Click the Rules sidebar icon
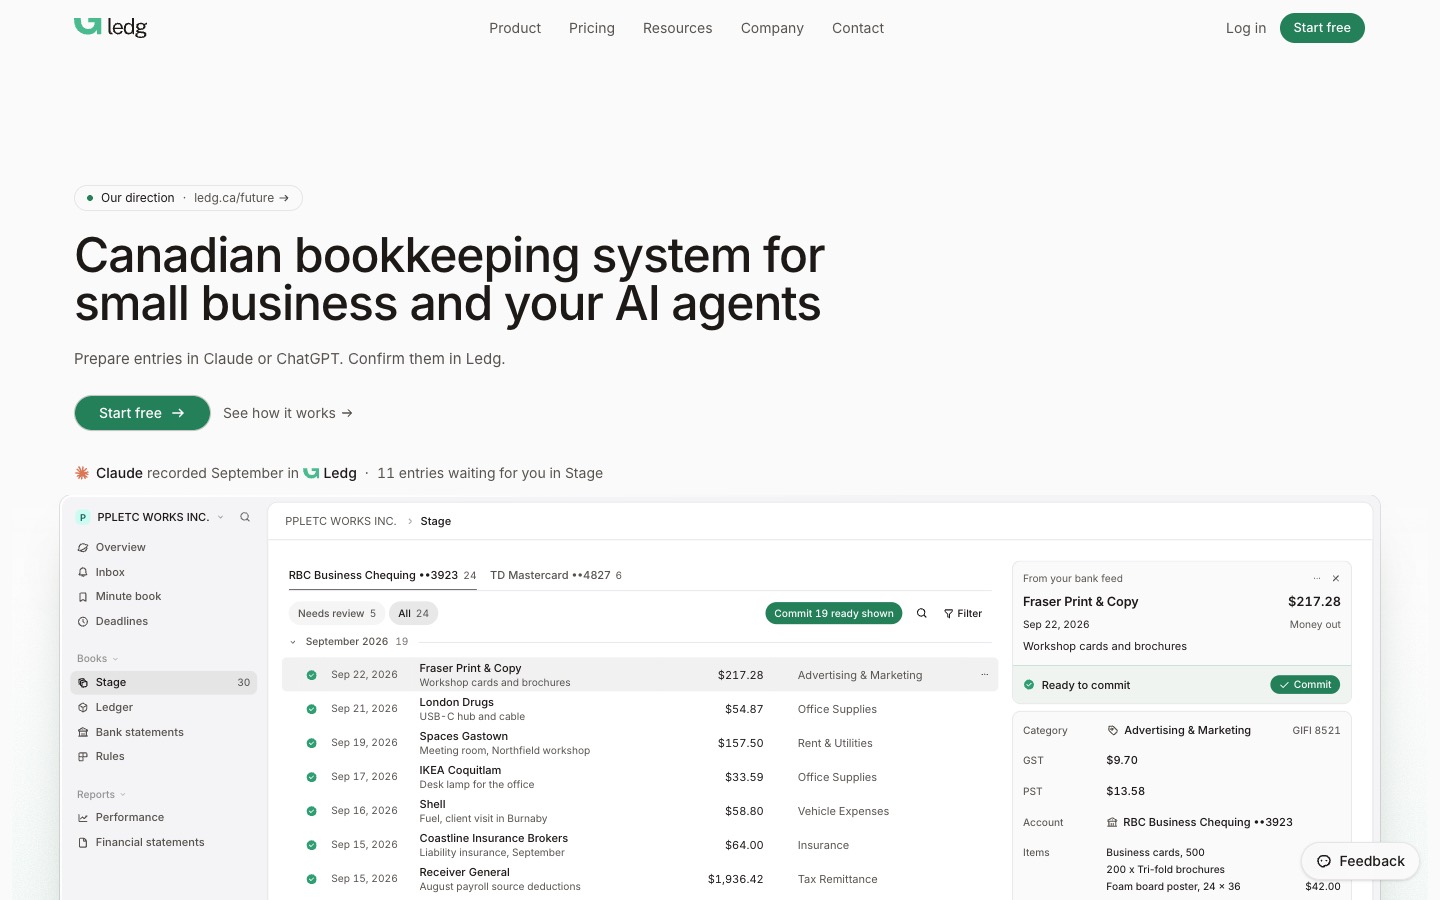 pos(83,757)
